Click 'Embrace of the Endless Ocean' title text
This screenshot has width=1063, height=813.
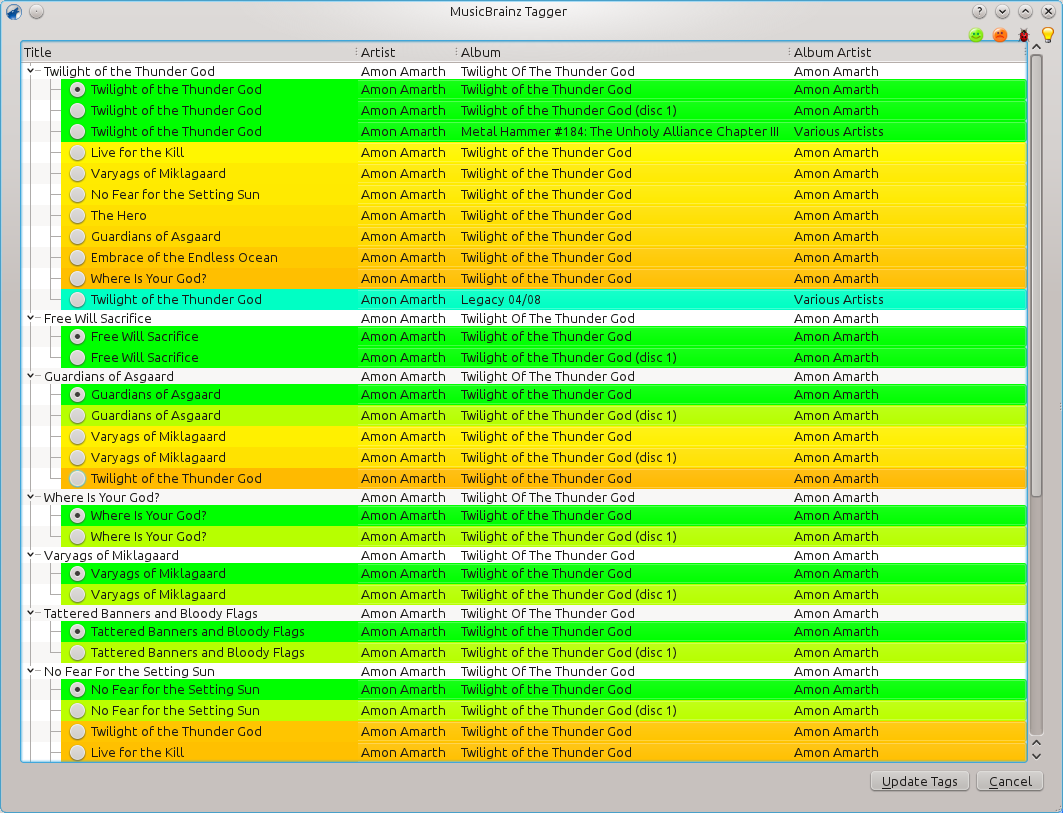184,258
